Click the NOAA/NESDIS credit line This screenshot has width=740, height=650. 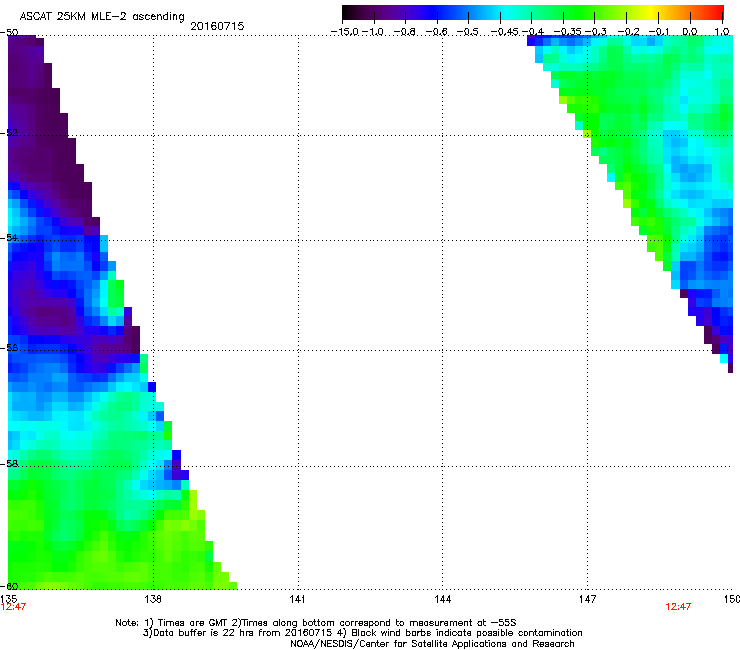(x=432, y=644)
